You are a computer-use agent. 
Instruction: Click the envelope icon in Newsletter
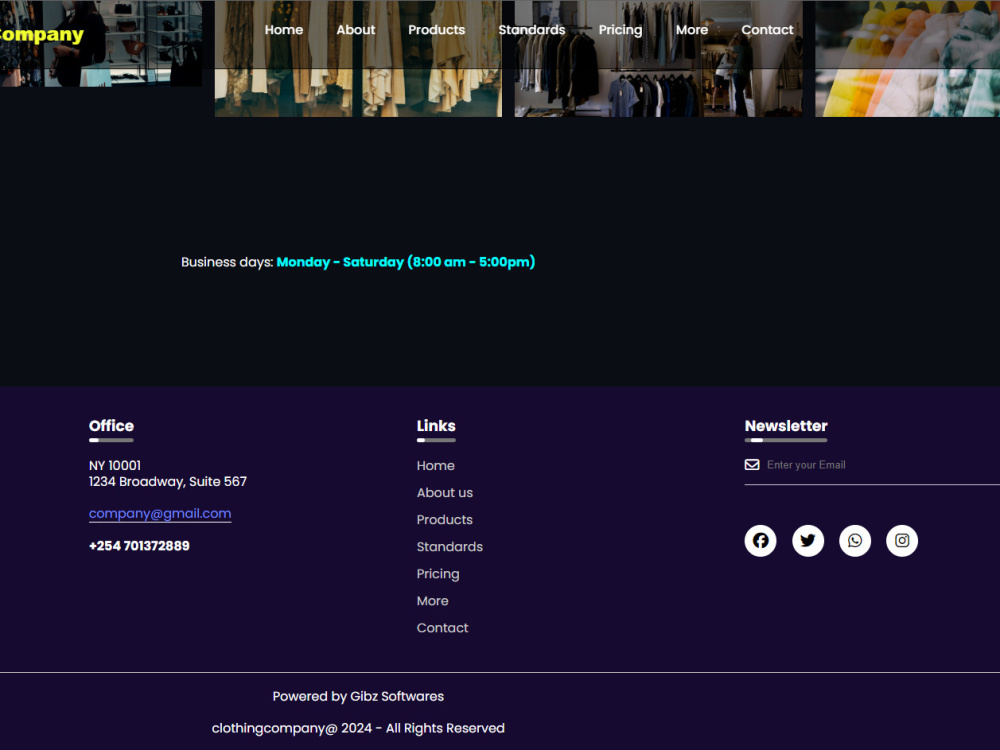pos(752,465)
